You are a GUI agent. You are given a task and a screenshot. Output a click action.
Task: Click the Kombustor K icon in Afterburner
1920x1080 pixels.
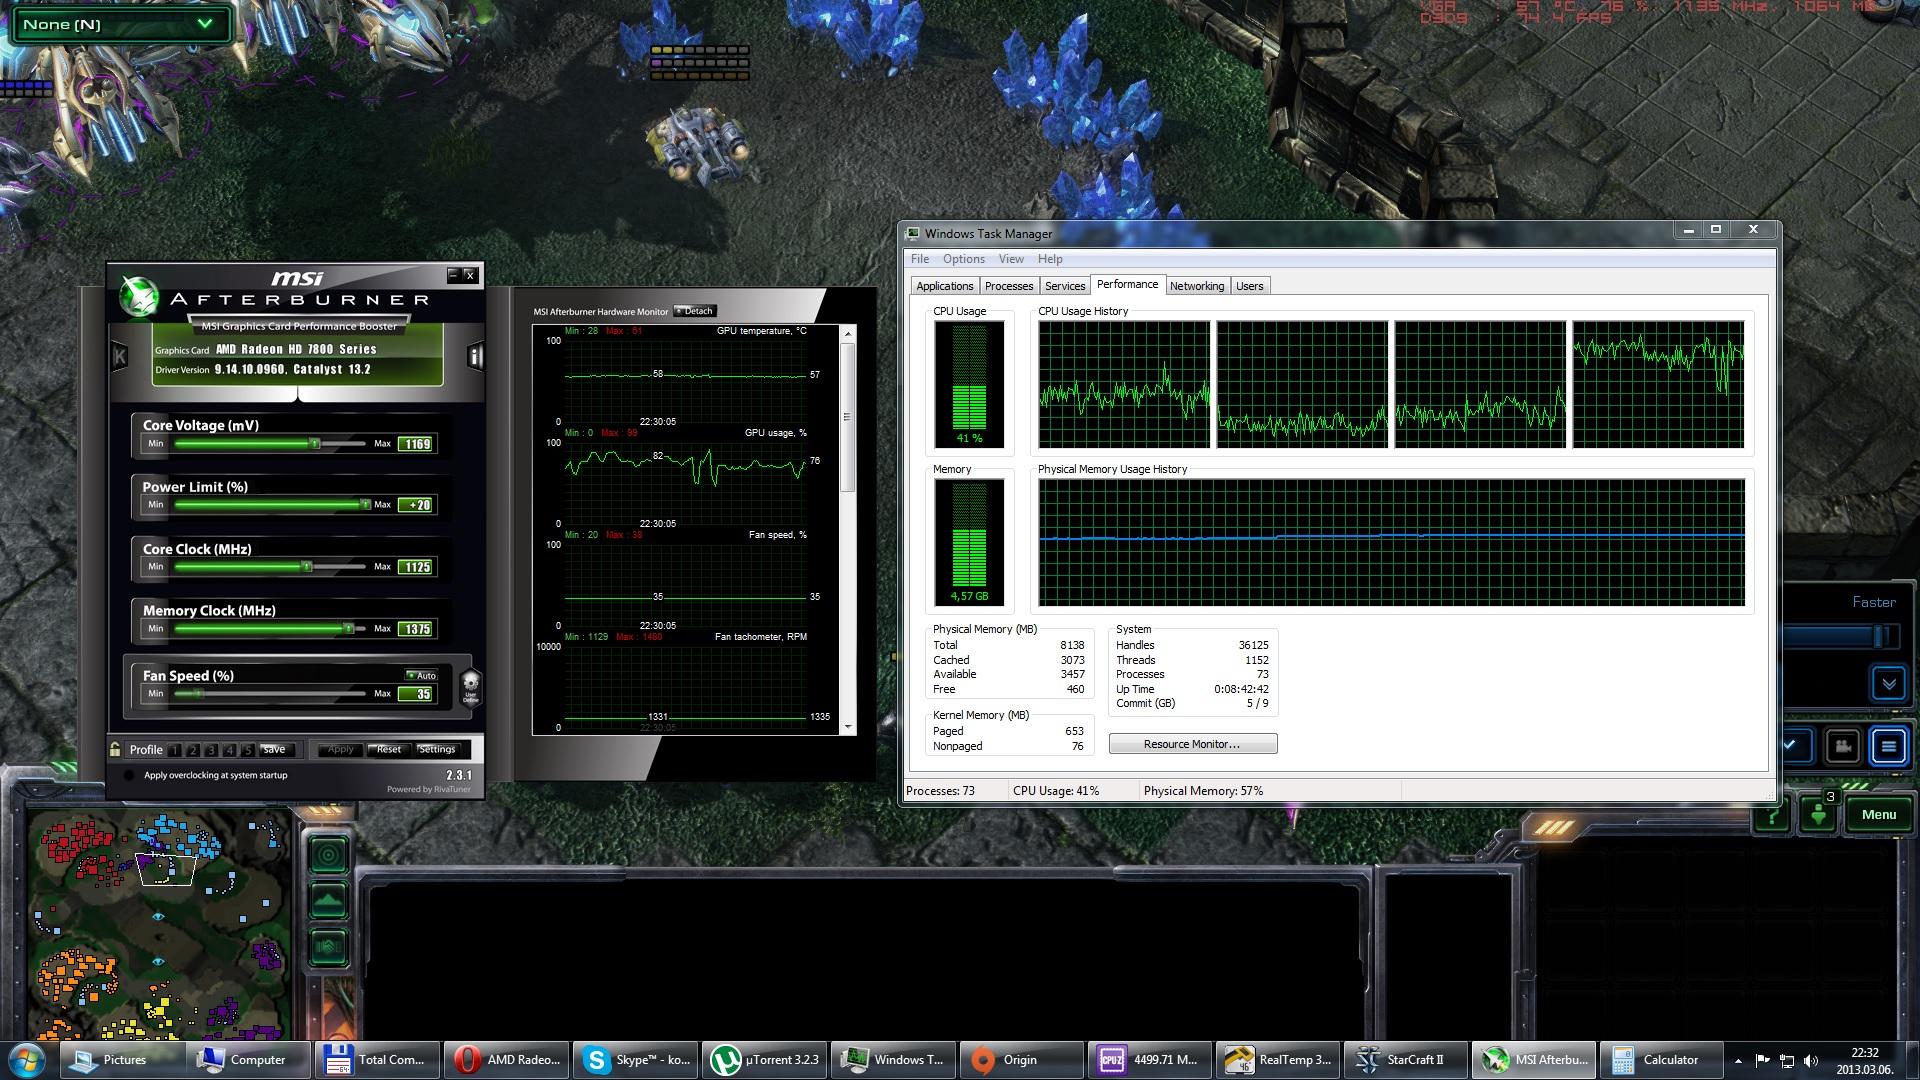[x=120, y=356]
